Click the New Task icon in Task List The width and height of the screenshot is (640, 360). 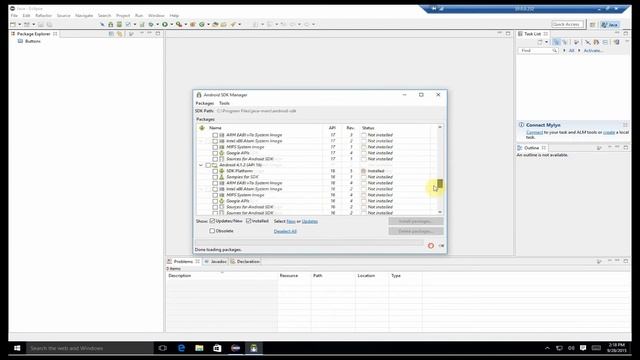tap(540, 42)
